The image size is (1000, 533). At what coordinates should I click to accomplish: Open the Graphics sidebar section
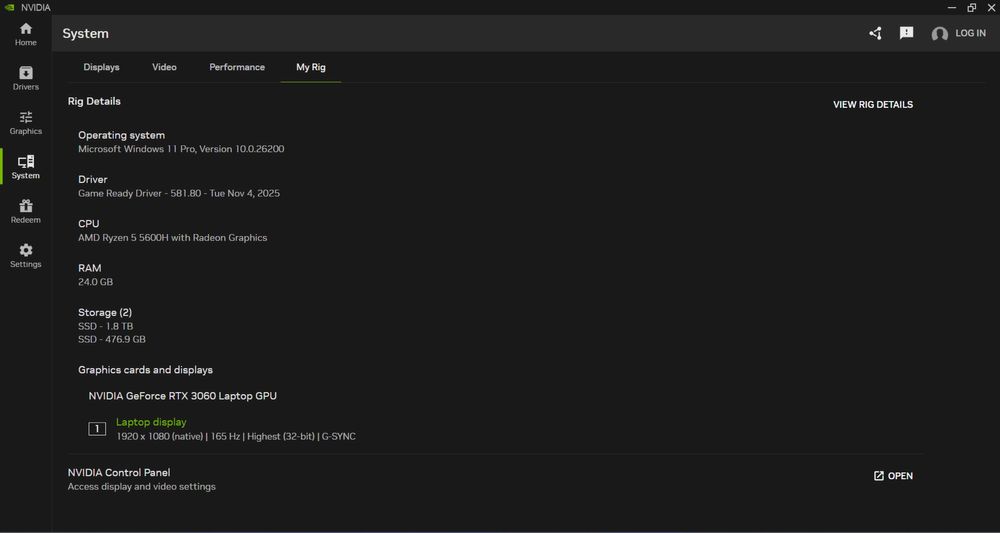[26, 123]
